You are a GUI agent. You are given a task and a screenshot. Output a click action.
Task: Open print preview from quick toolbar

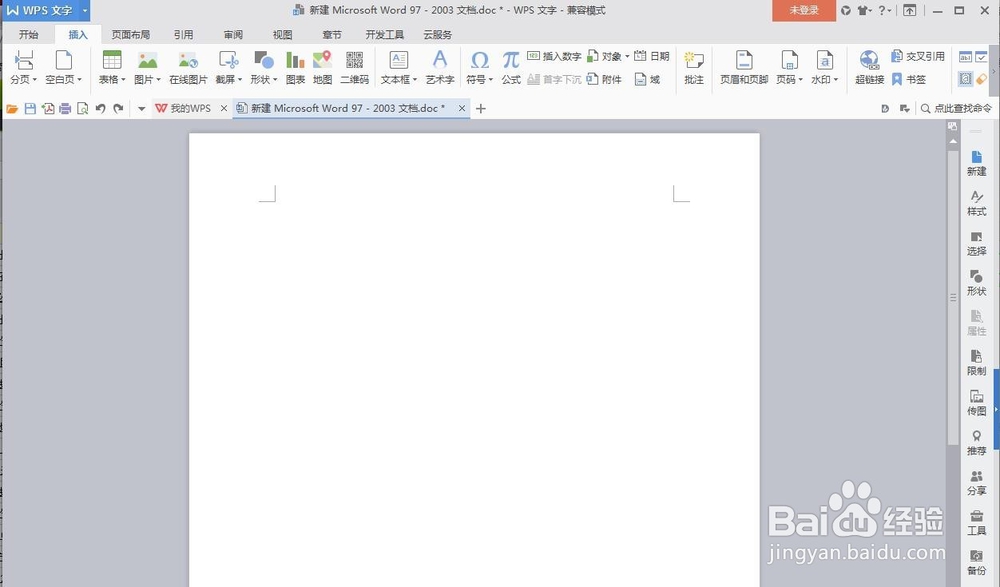point(82,108)
